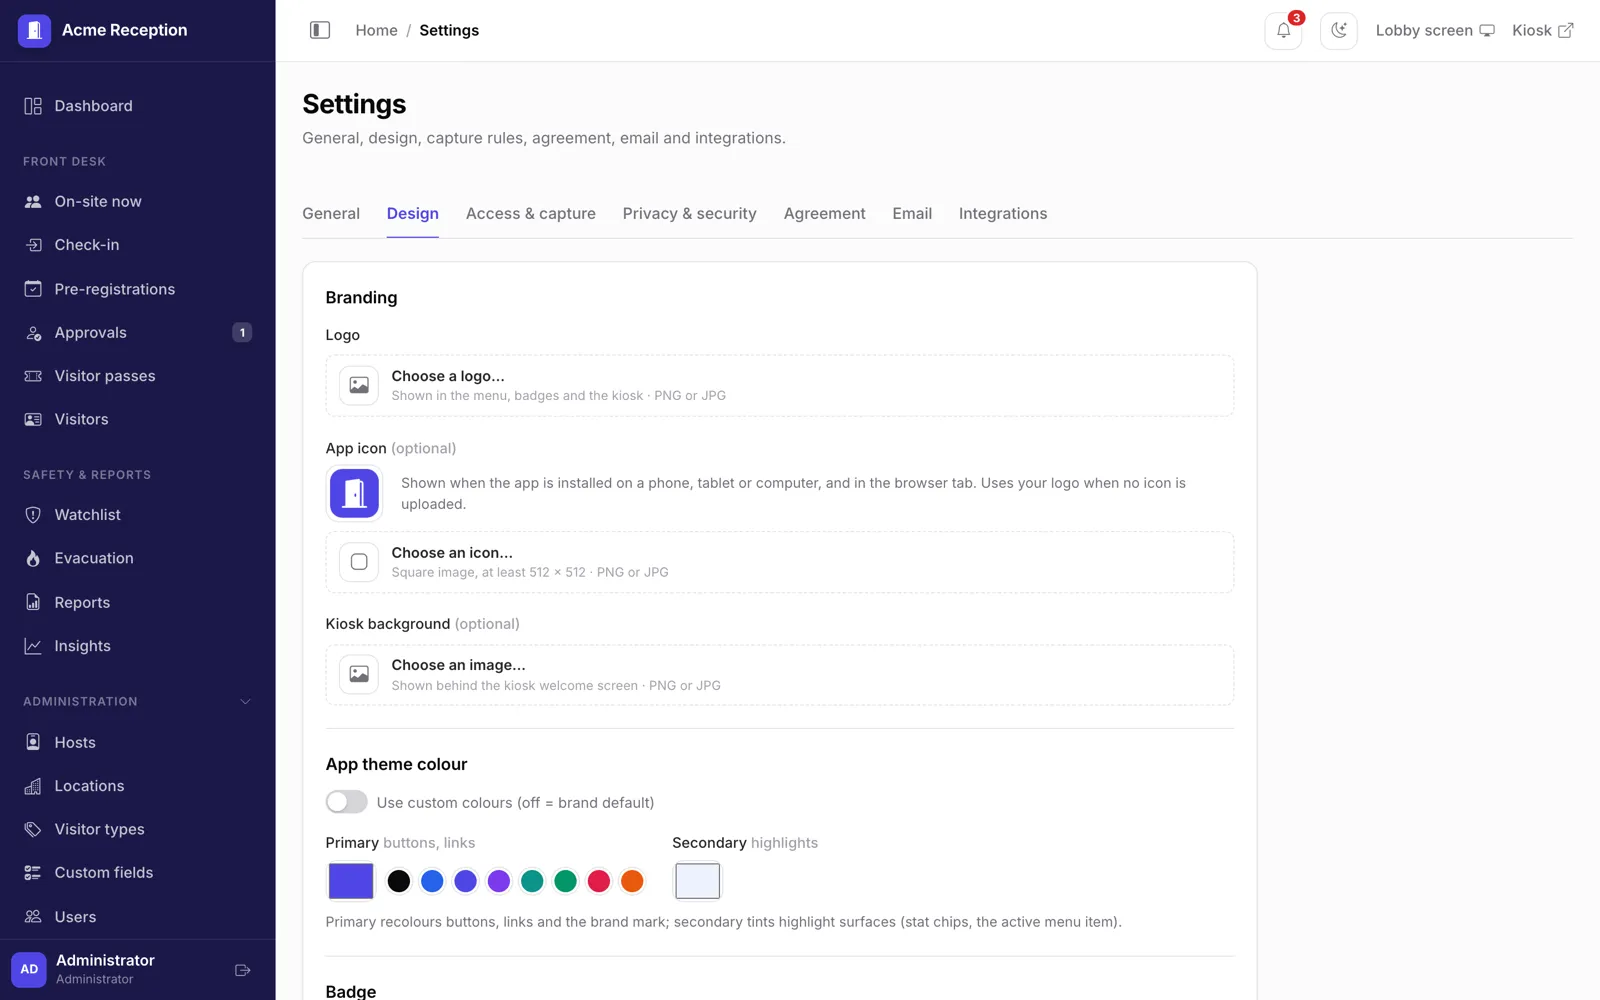Enable the Use custom colours toggle
The height and width of the screenshot is (1000, 1600).
coord(347,802)
